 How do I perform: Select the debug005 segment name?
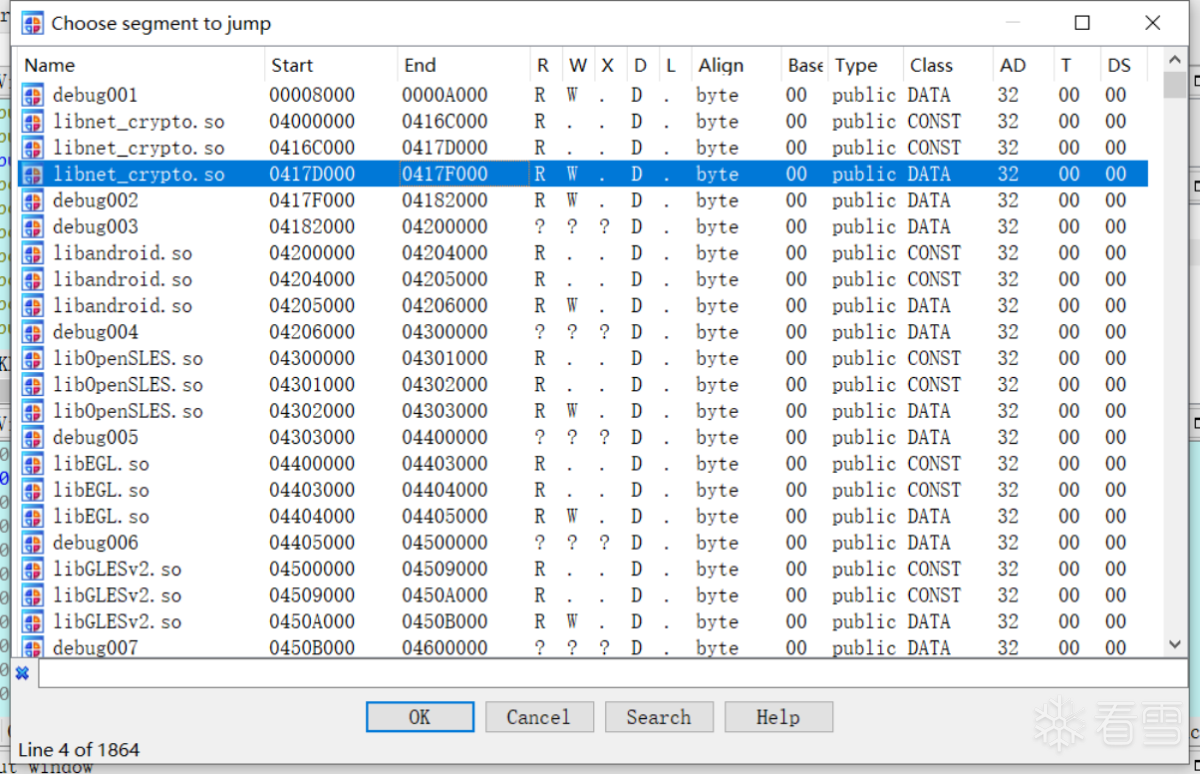[95, 437]
